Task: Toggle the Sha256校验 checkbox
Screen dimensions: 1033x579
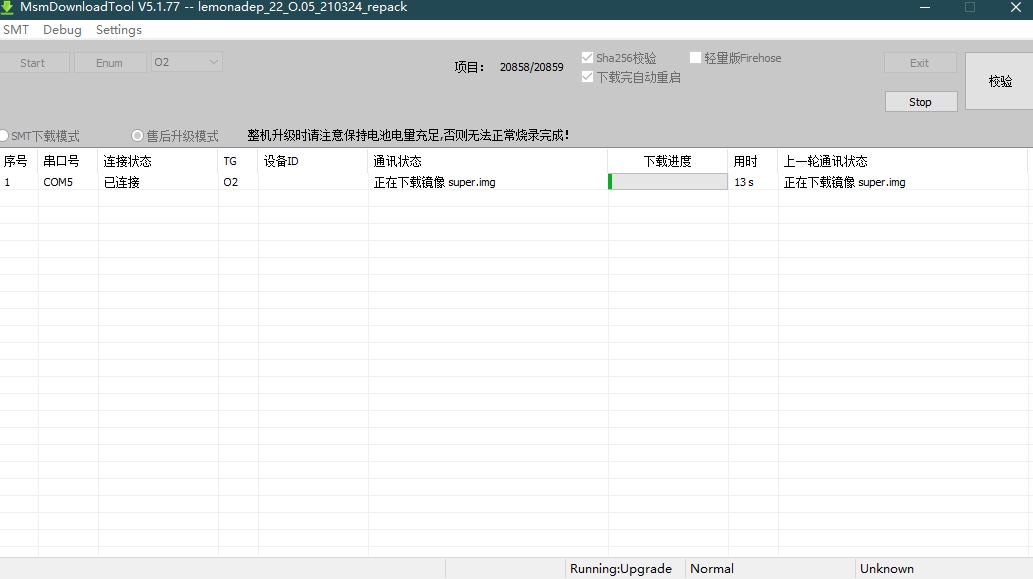Action: (x=588, y=58)
